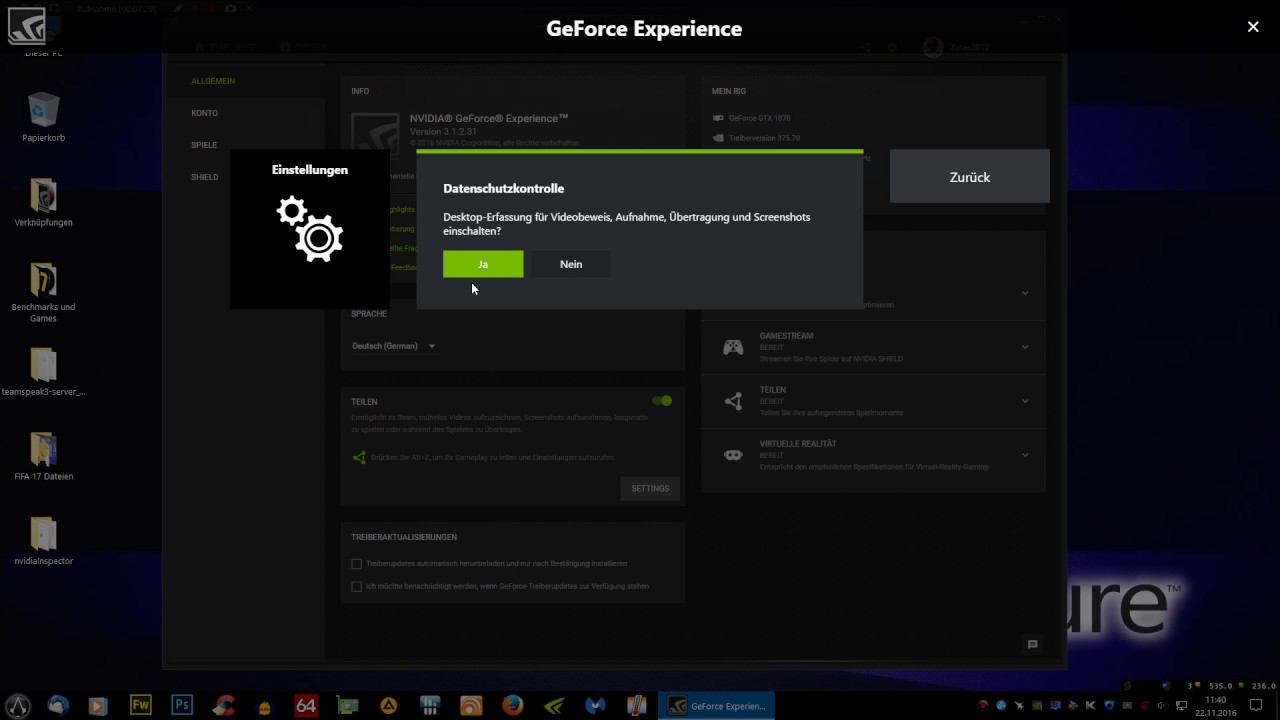Select the Papierkorb desktop icon
This screenshot has width=1280, height=720.
[x=43, y=117]
